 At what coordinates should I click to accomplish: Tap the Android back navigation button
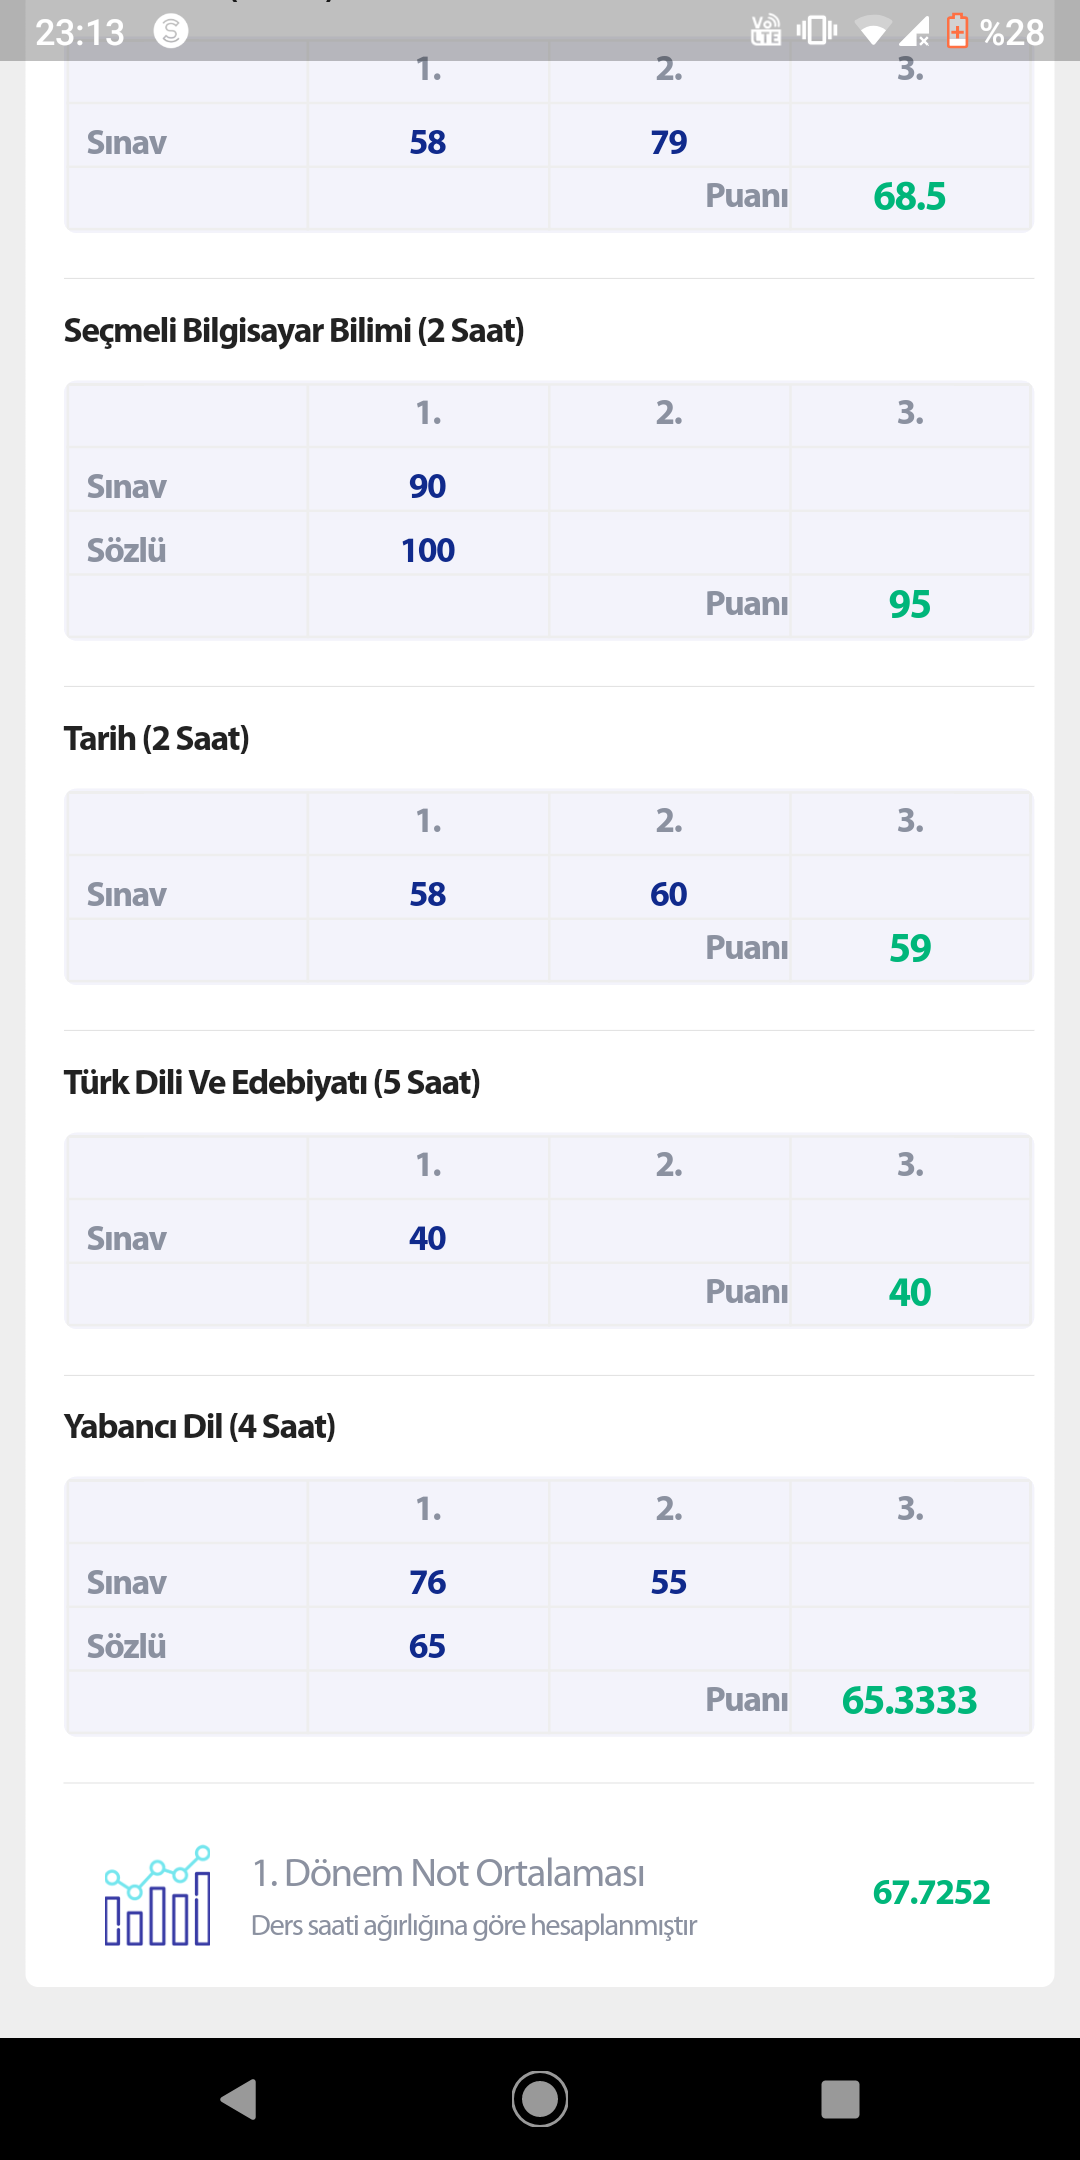239,2099
